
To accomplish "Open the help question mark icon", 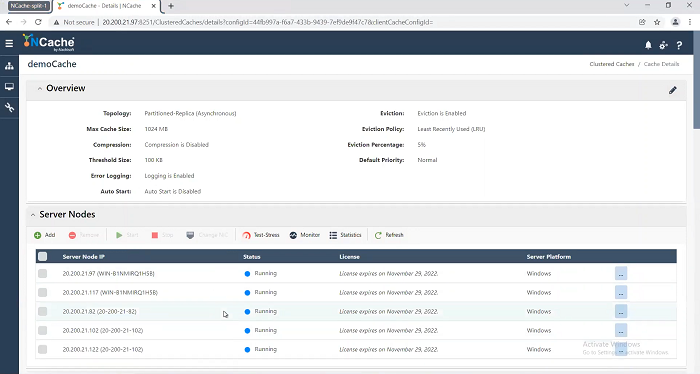I will coord(679,45).
